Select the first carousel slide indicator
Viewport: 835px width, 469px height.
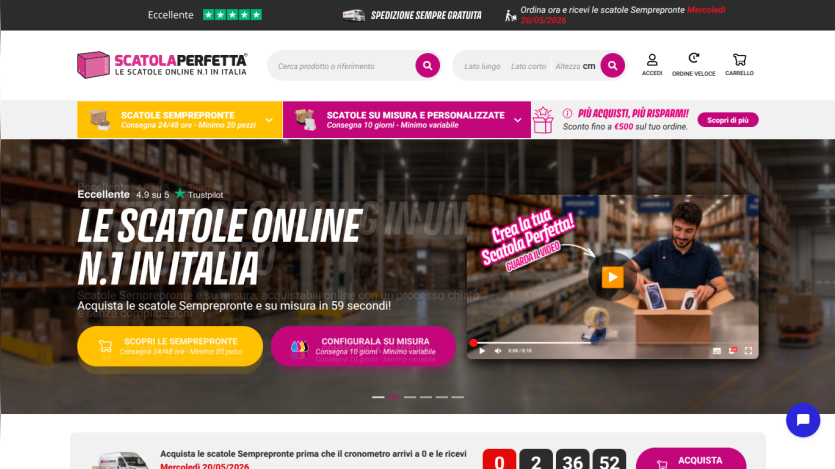point(378,397)
